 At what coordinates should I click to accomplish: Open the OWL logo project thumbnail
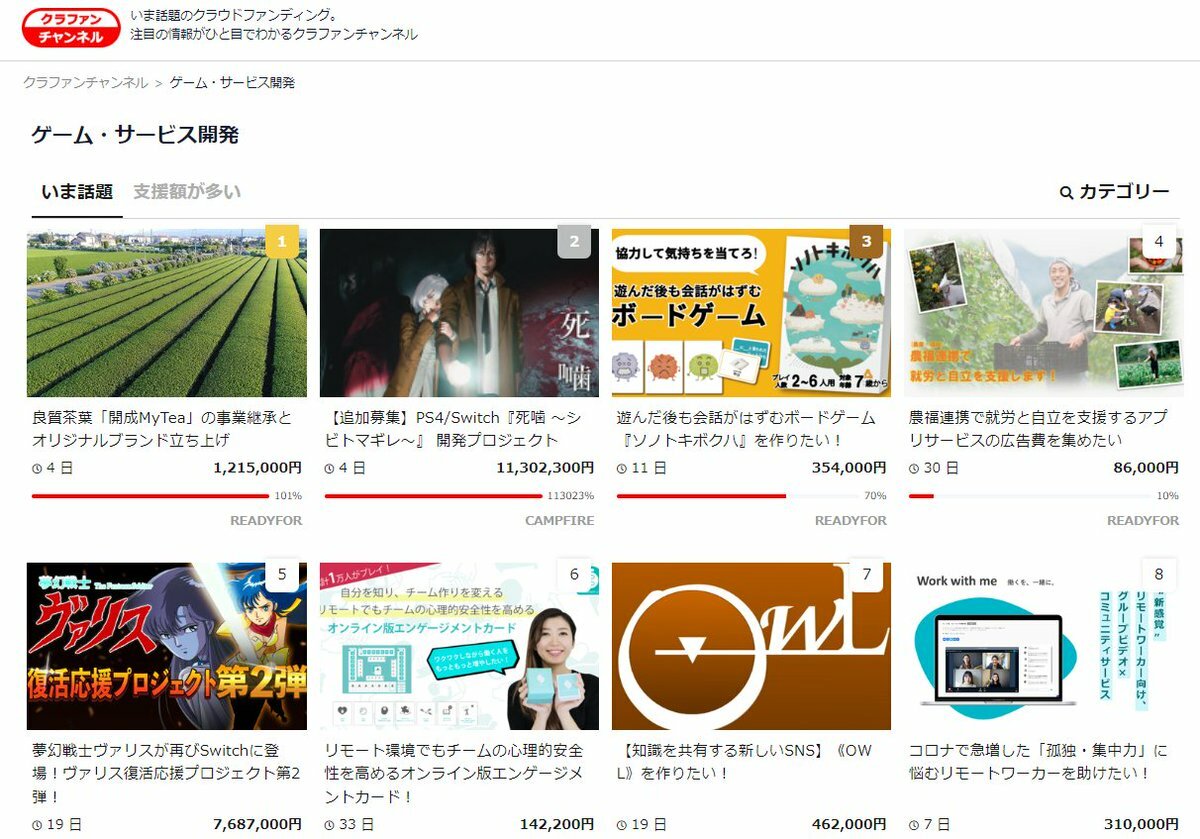751,646
